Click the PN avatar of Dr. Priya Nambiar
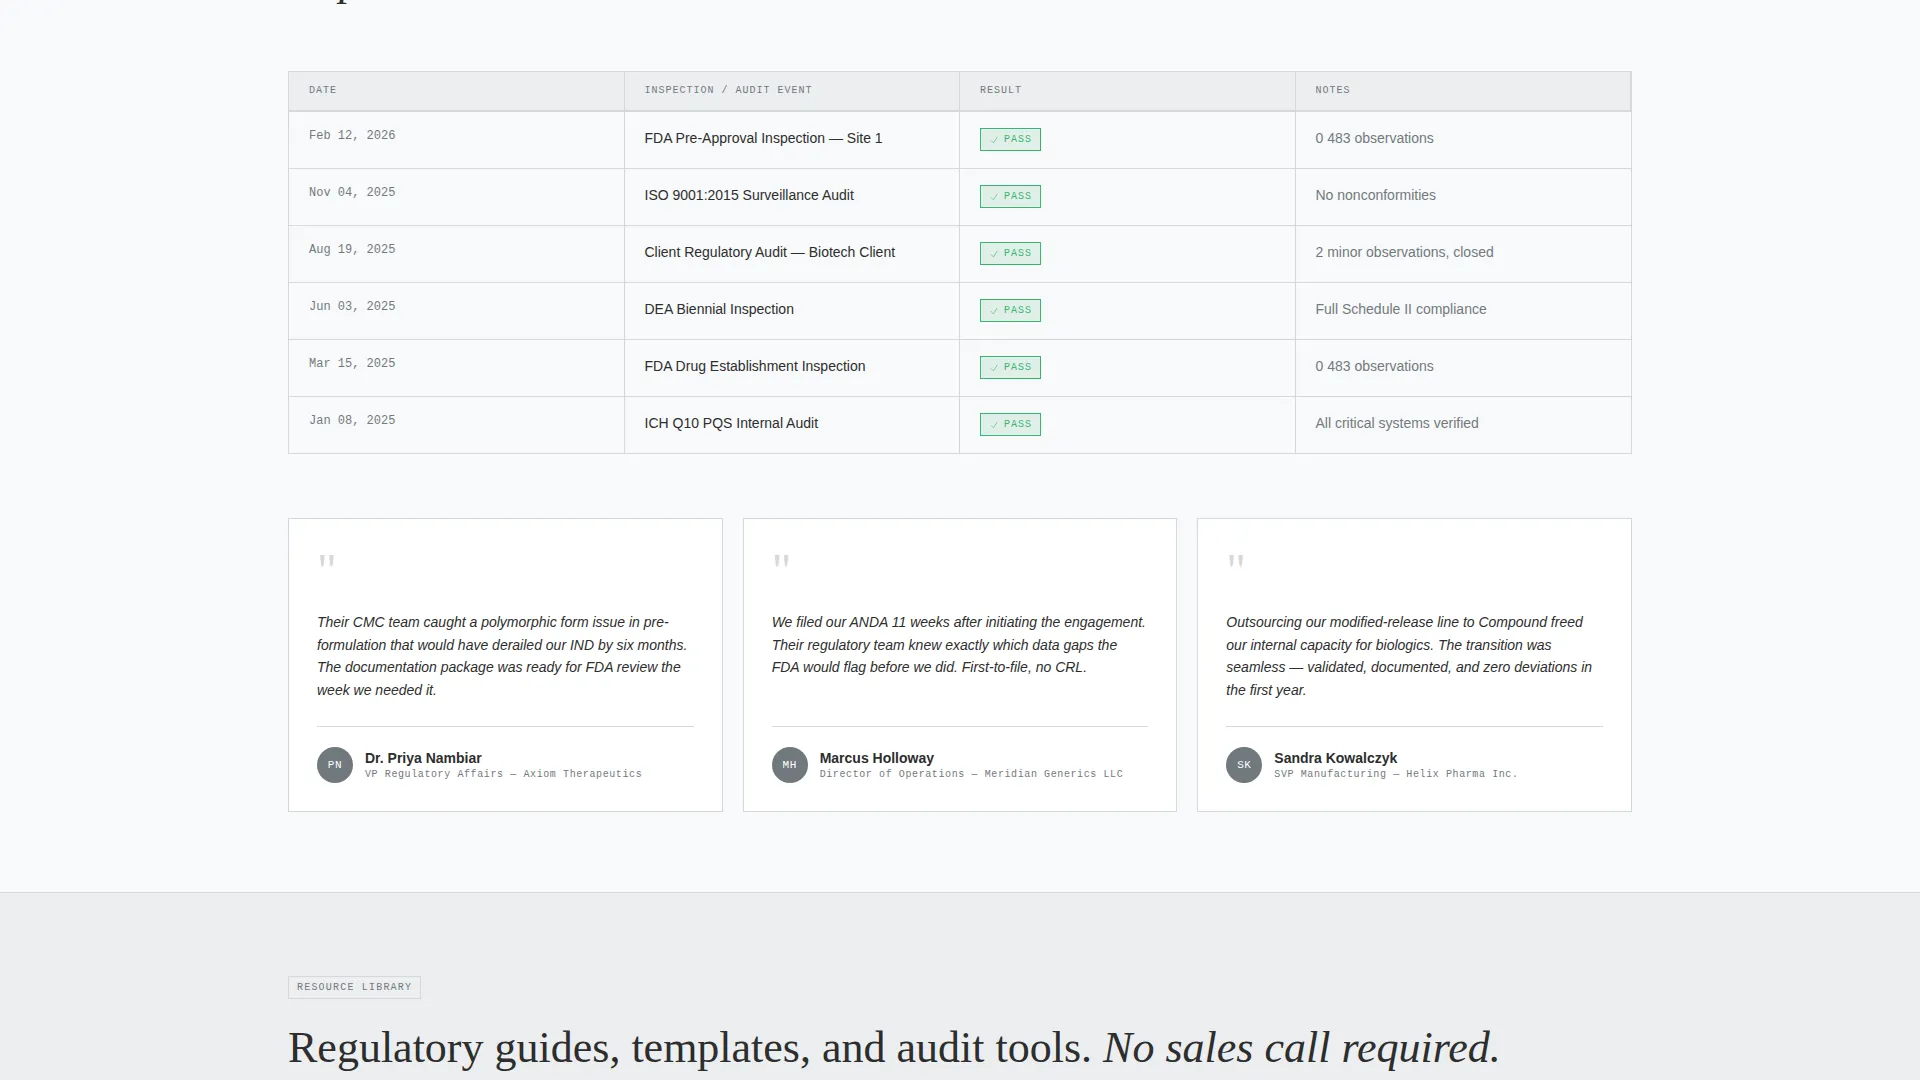The height and width of the screenshot is (1080, 1920). coord(335,765)
